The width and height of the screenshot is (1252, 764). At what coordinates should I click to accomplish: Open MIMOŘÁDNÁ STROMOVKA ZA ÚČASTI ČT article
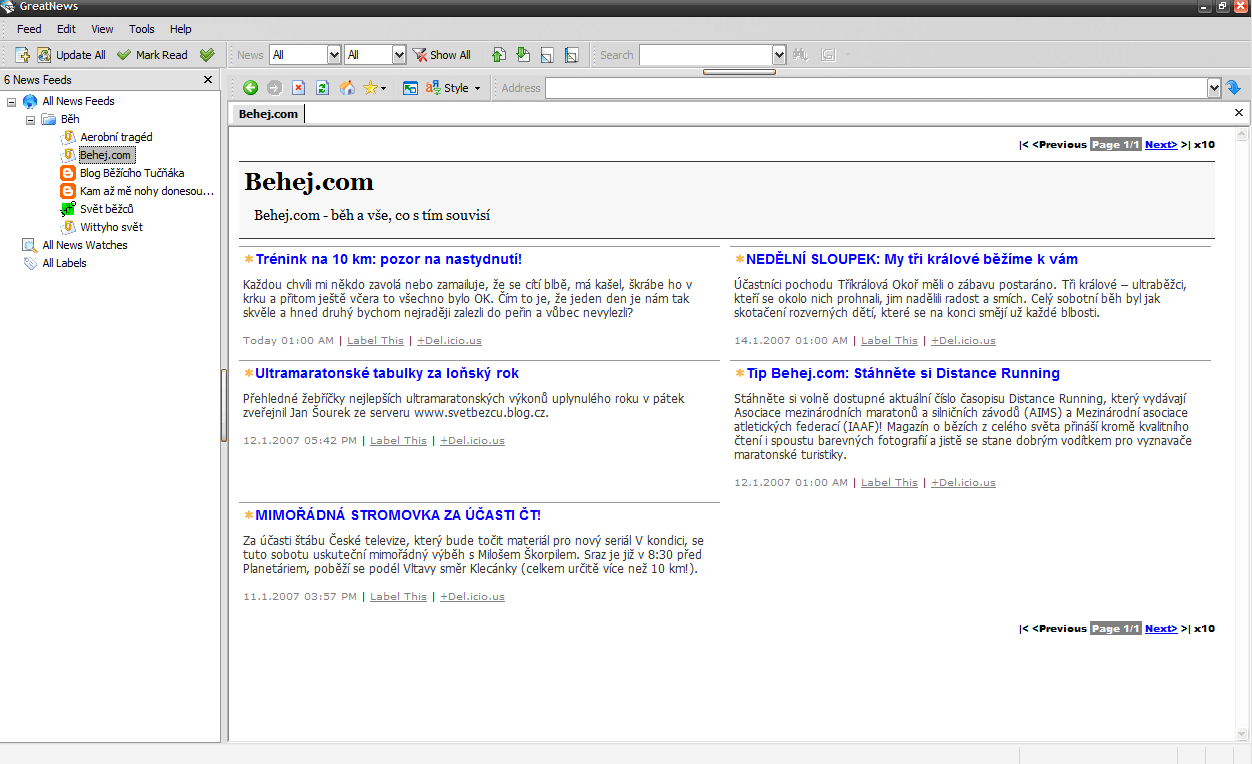tap(398, 515)
